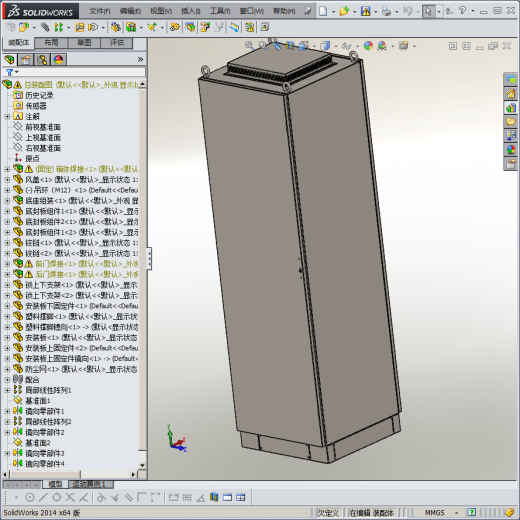Open the 工具(T) menu

[x=220, y=11]
